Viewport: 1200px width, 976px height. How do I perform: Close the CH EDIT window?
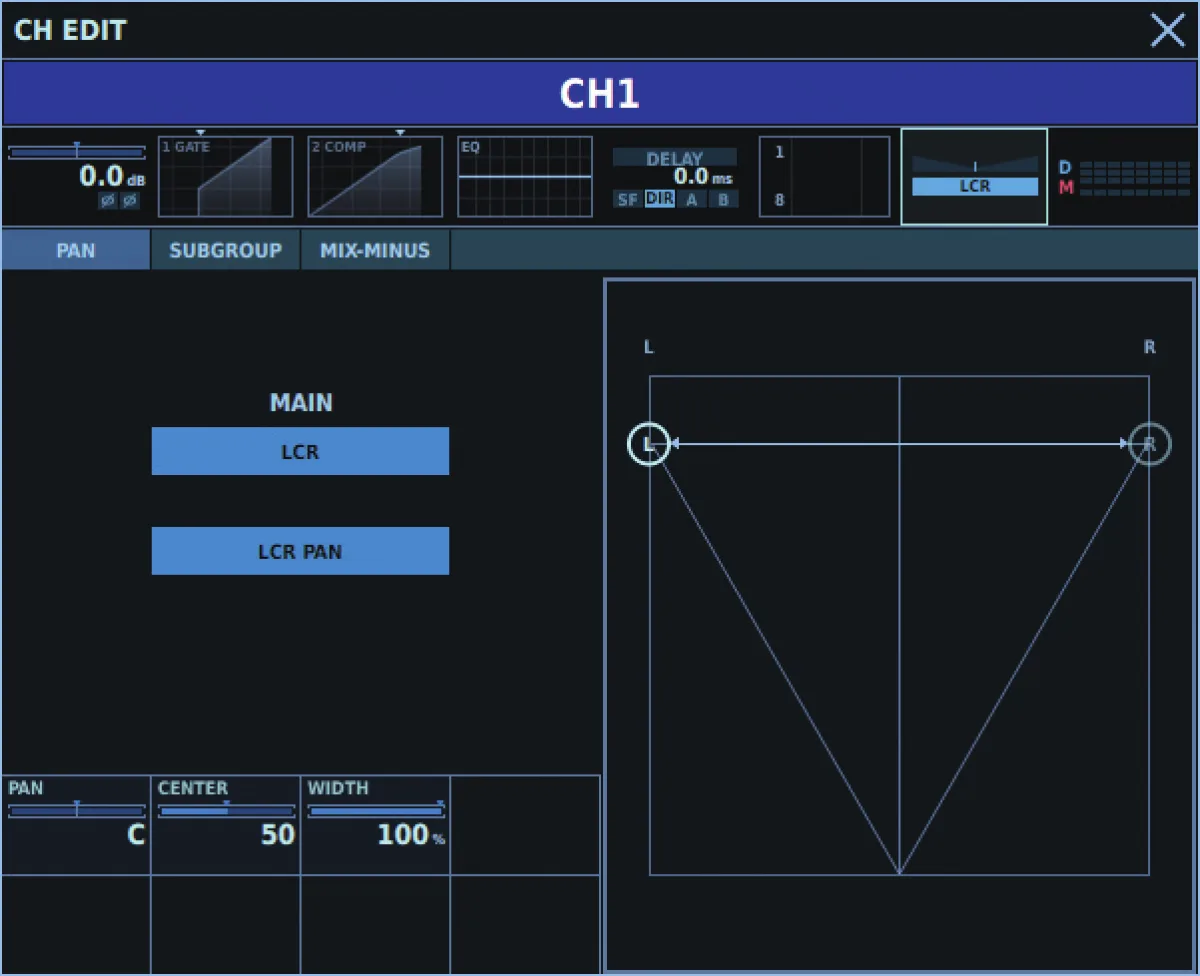(x=1168, y=31)
